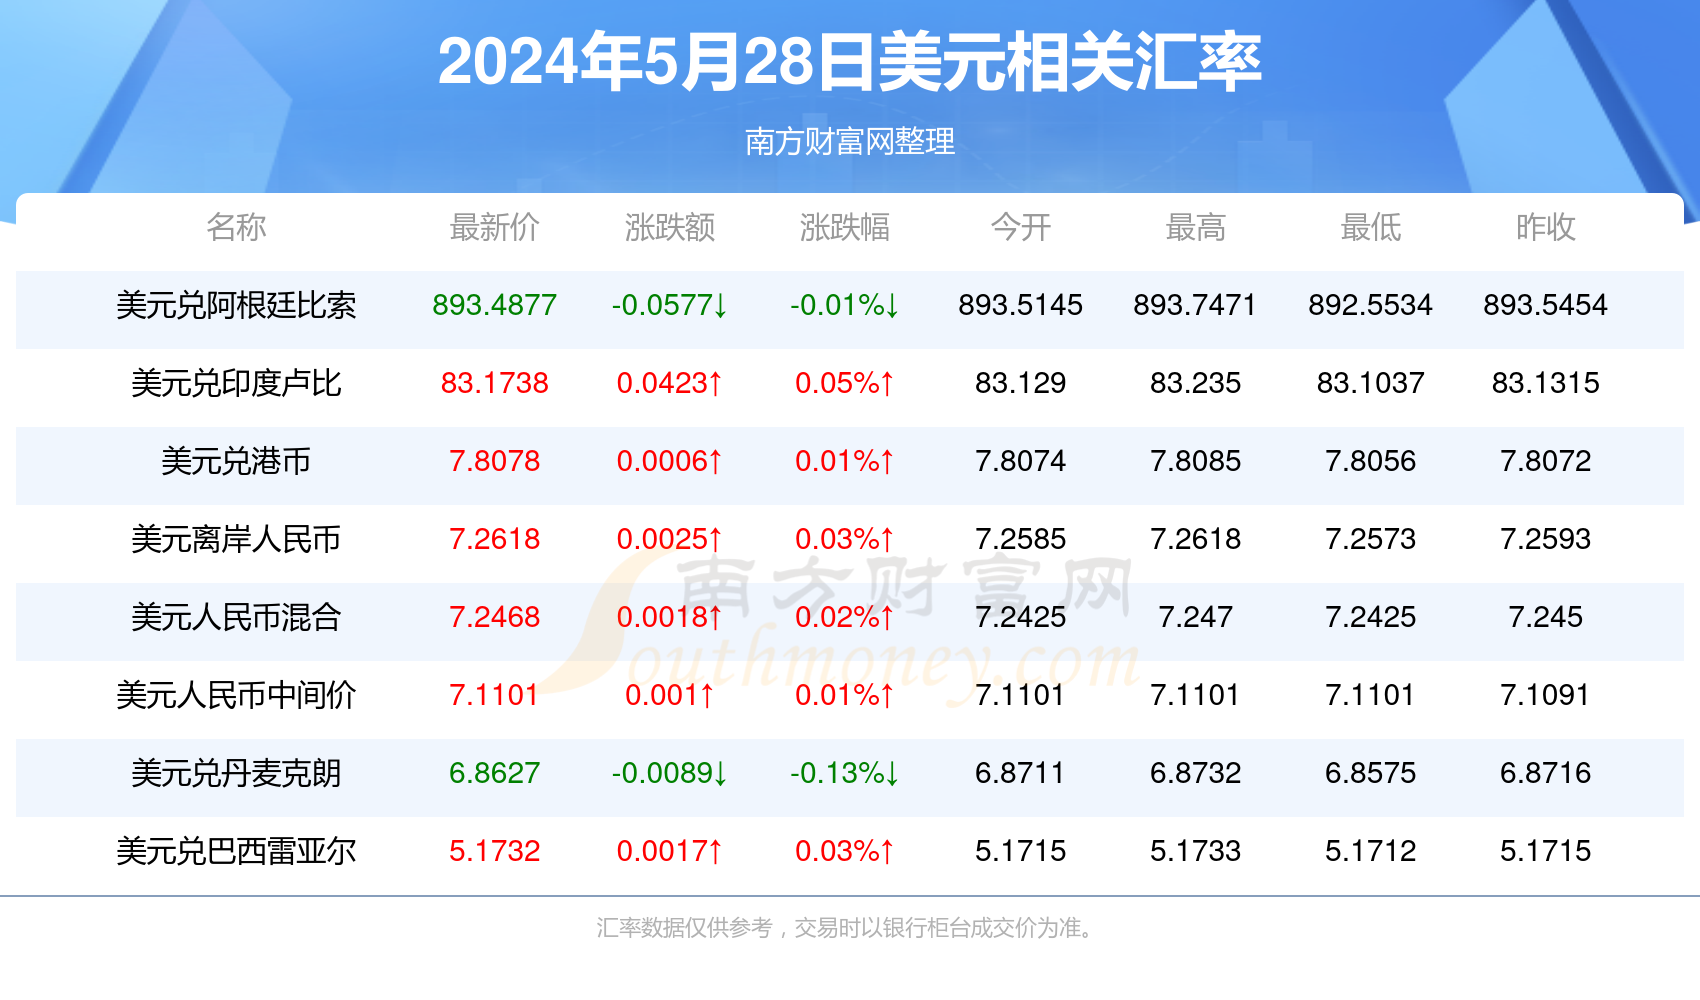Click the high value 7.247
1700x1000 pixels.
click(1195, 617)
